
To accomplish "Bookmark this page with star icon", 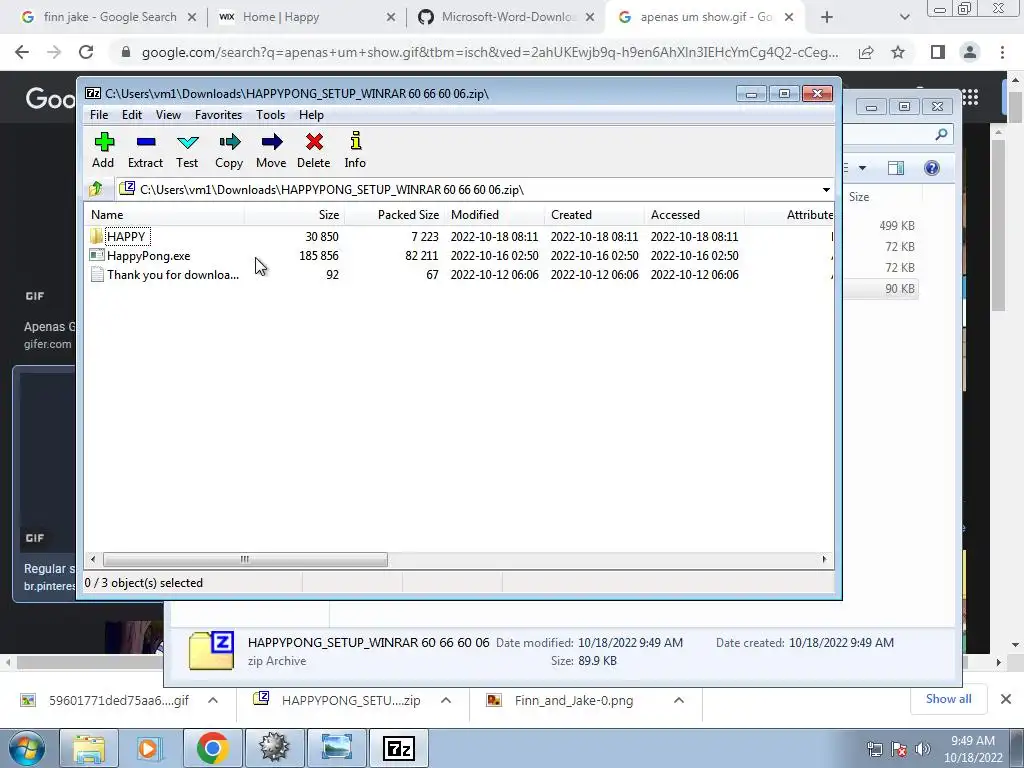I will click(x=899, y=52).
